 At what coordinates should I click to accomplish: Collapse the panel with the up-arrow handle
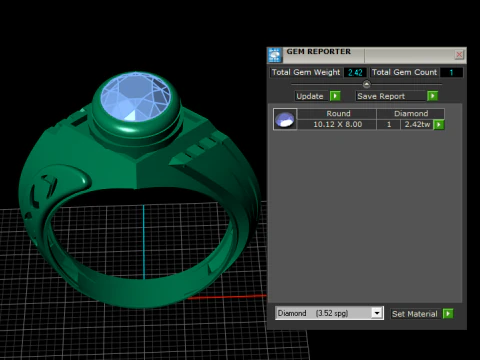point(366,84)
